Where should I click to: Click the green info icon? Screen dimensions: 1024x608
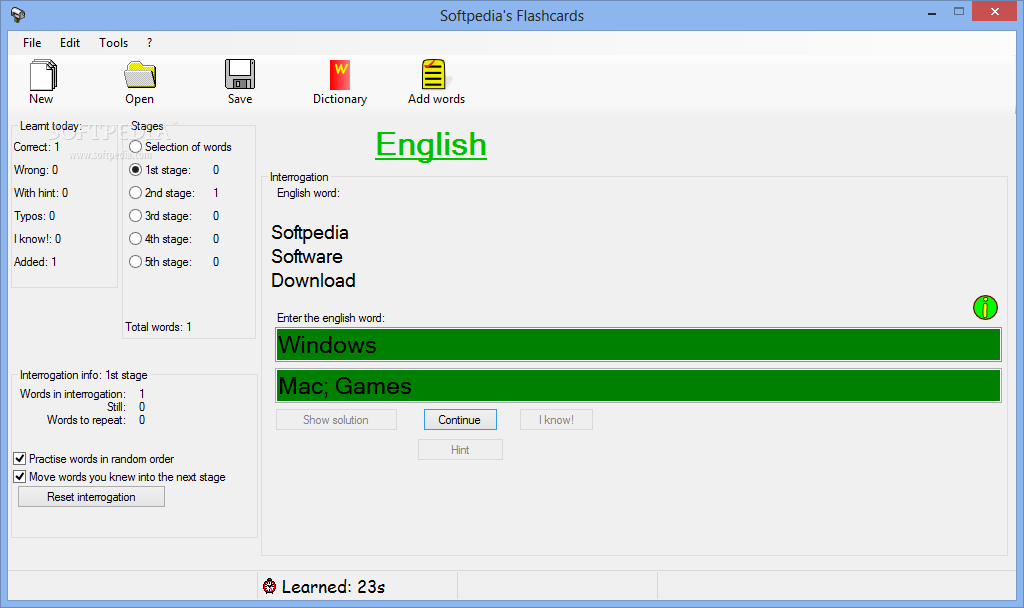(985, 307)
